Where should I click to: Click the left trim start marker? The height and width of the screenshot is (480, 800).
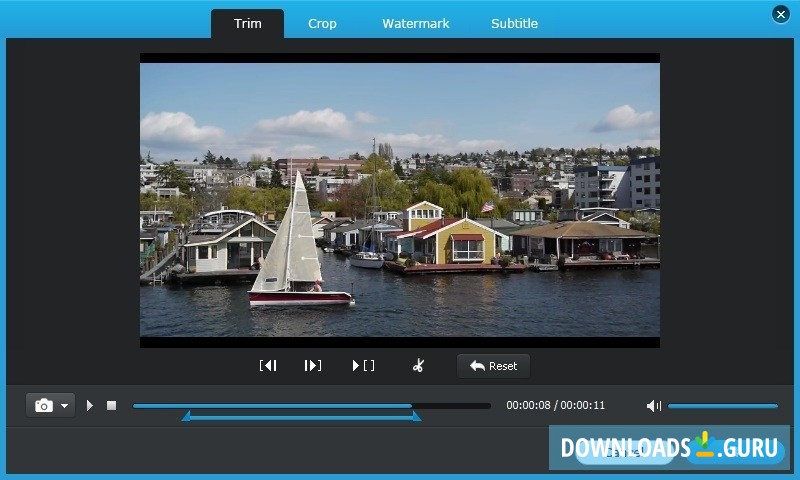[187, 416]
